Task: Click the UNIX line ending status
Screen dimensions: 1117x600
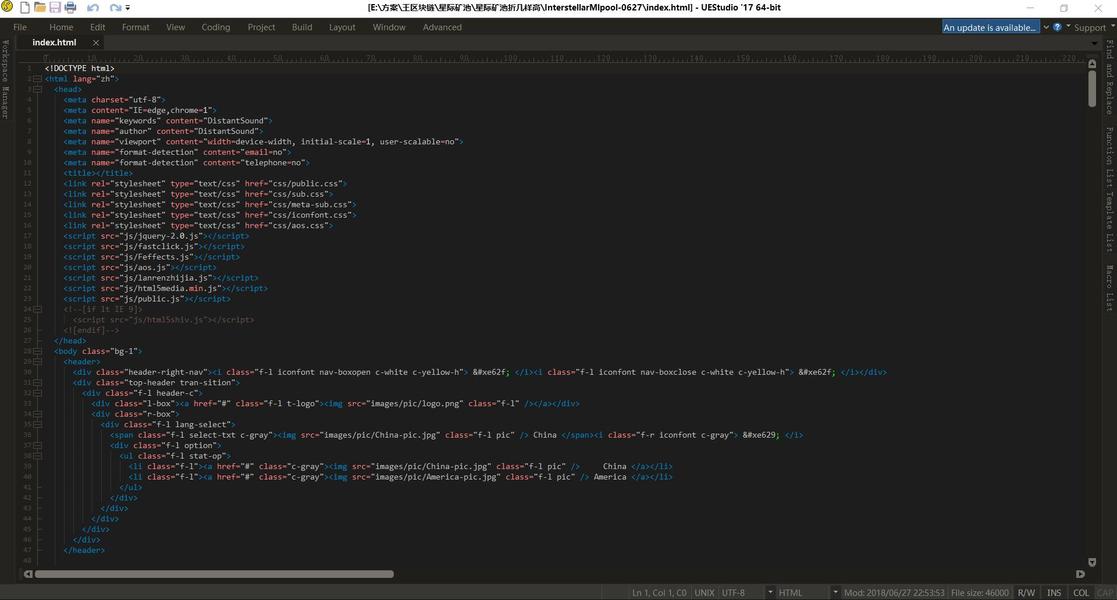Action: point(704,593)
